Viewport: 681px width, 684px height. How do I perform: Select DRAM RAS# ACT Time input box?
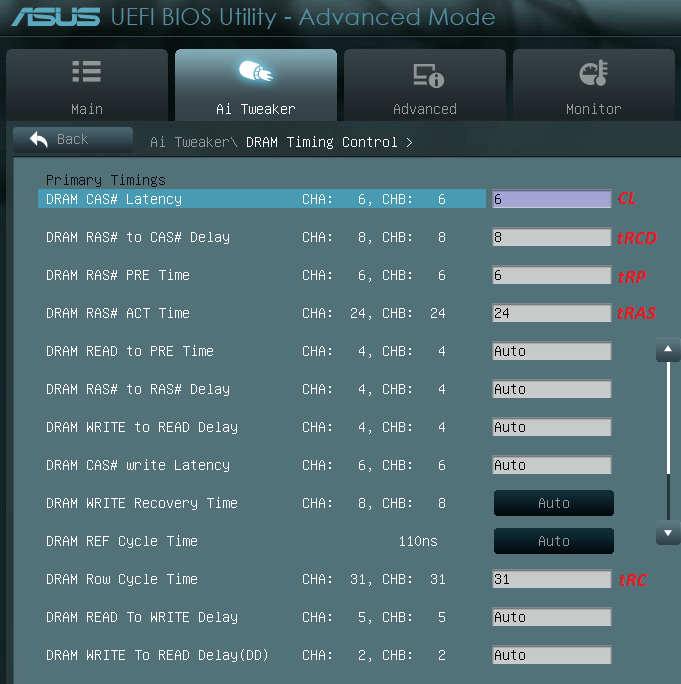click(x=551, y=313)
